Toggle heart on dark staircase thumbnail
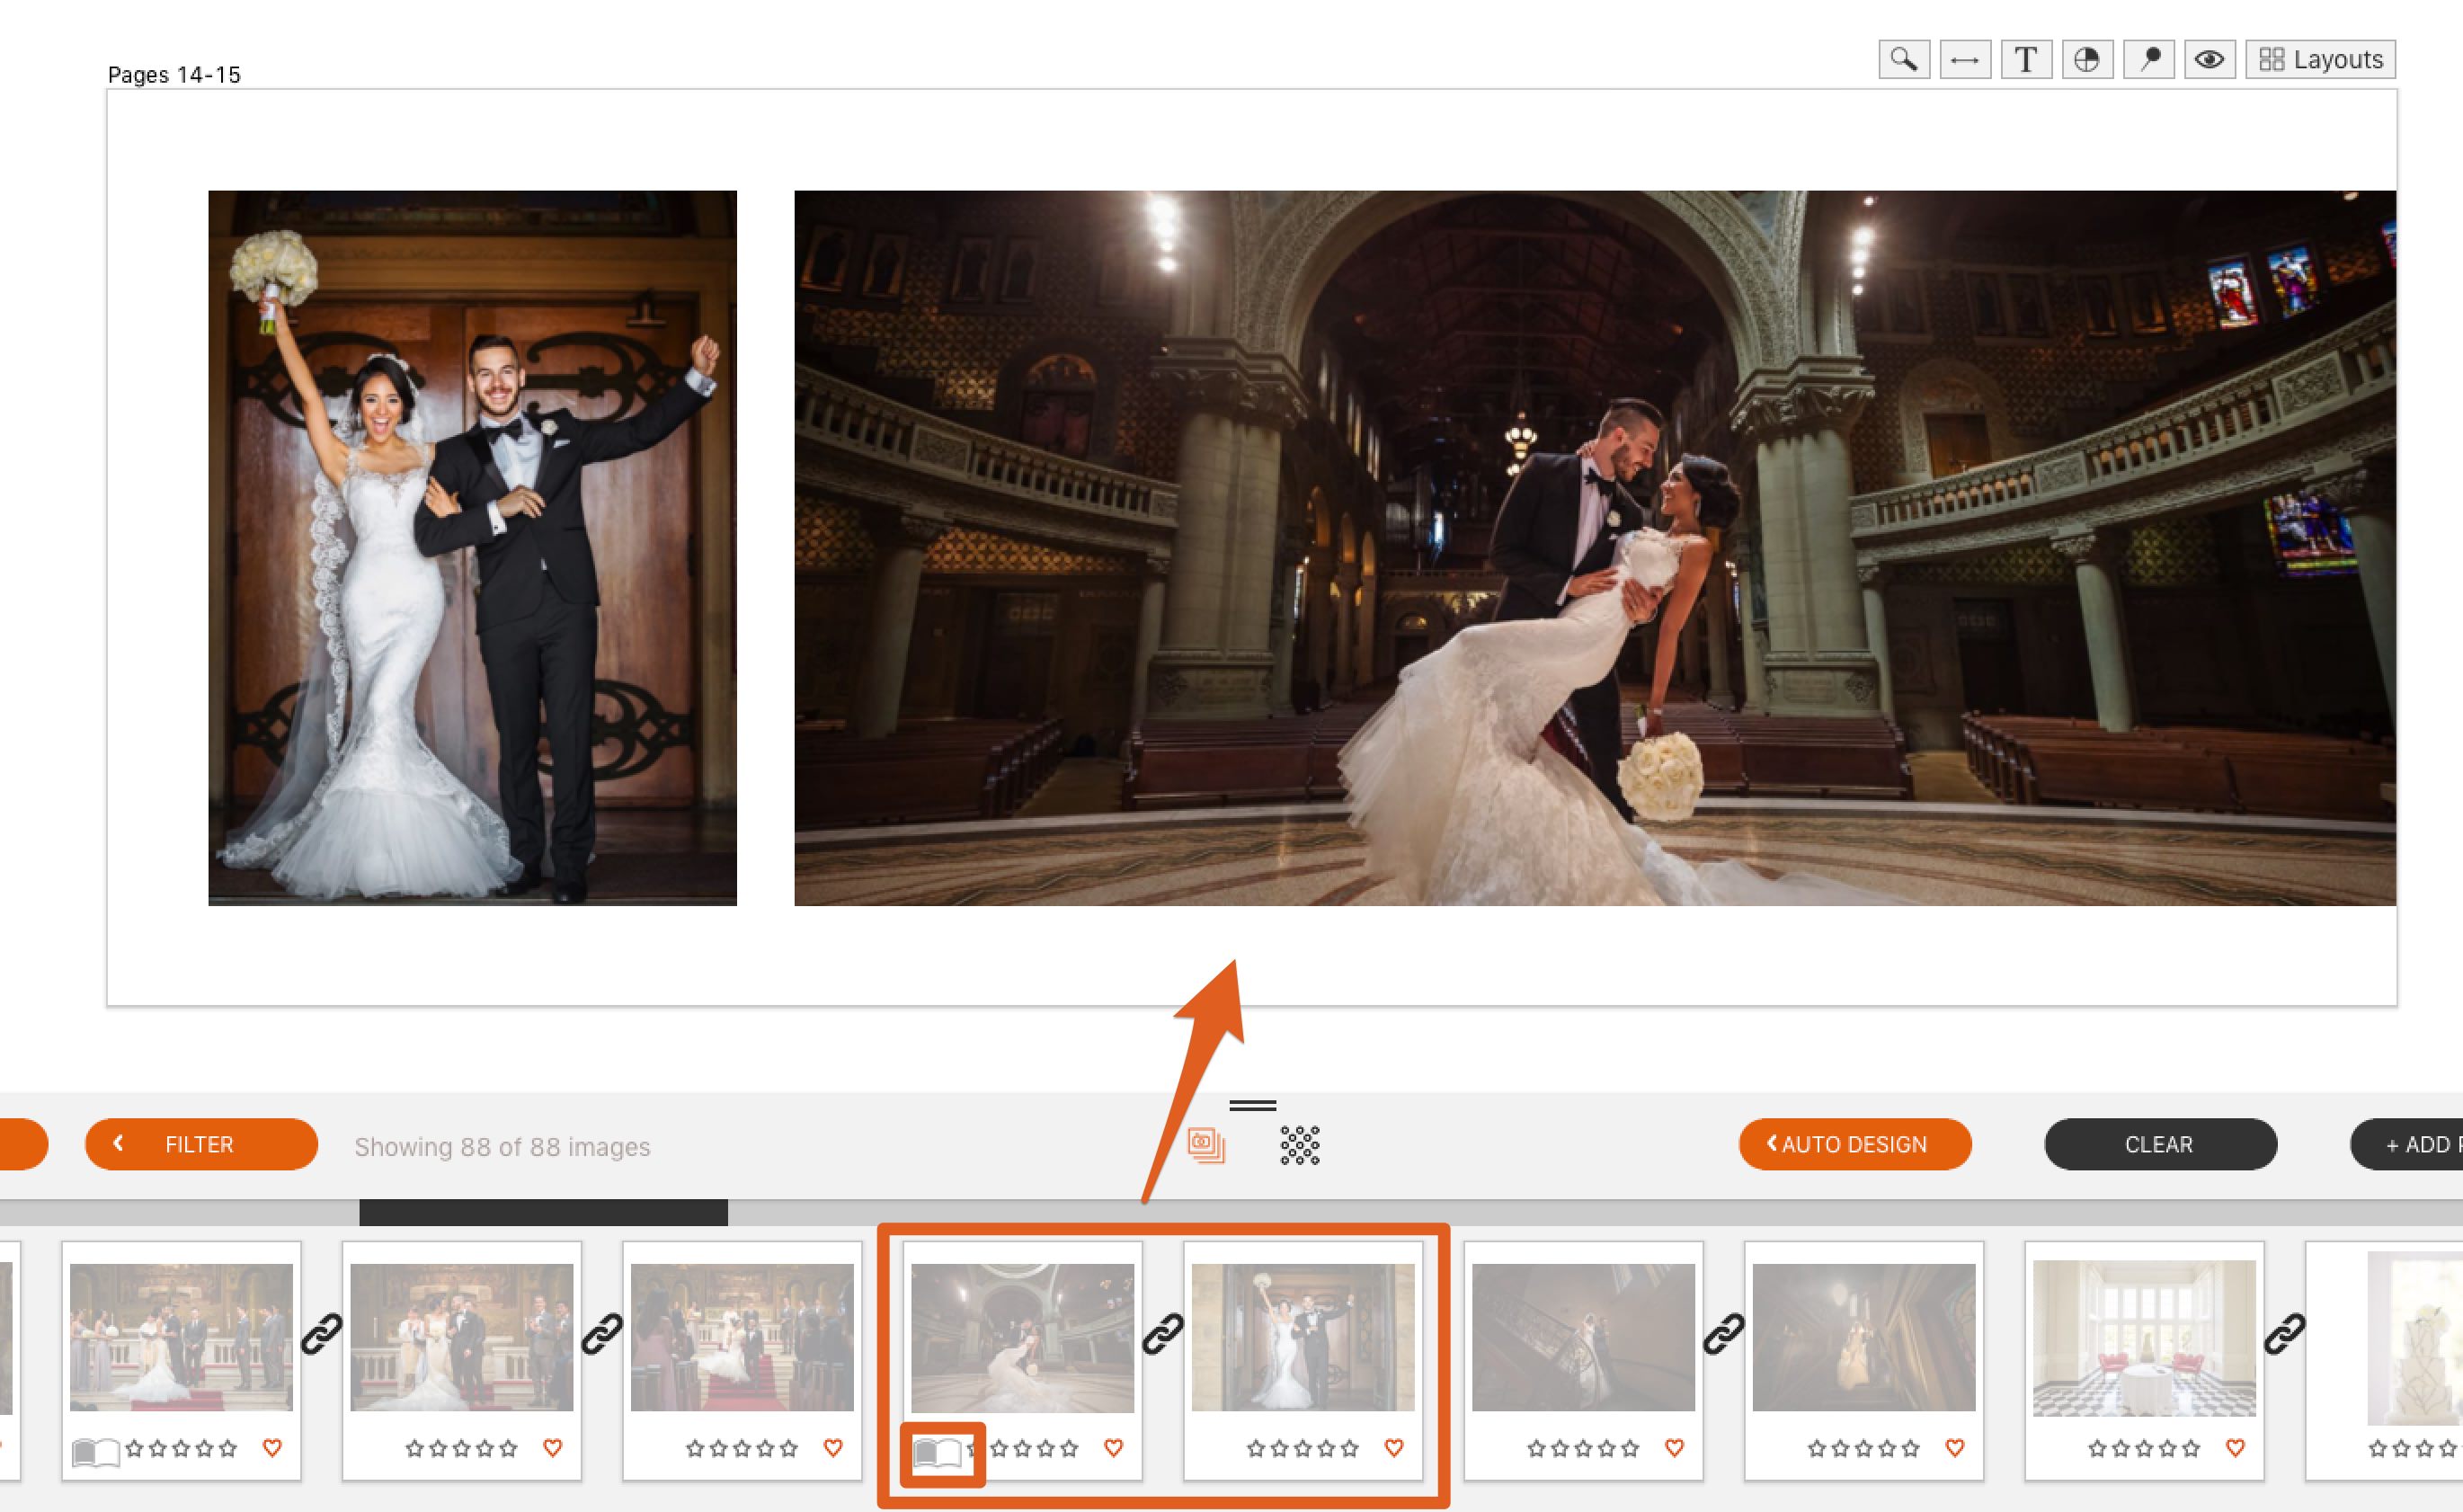Screen dimensions: 2463x1512 tap(1675, 1447)
